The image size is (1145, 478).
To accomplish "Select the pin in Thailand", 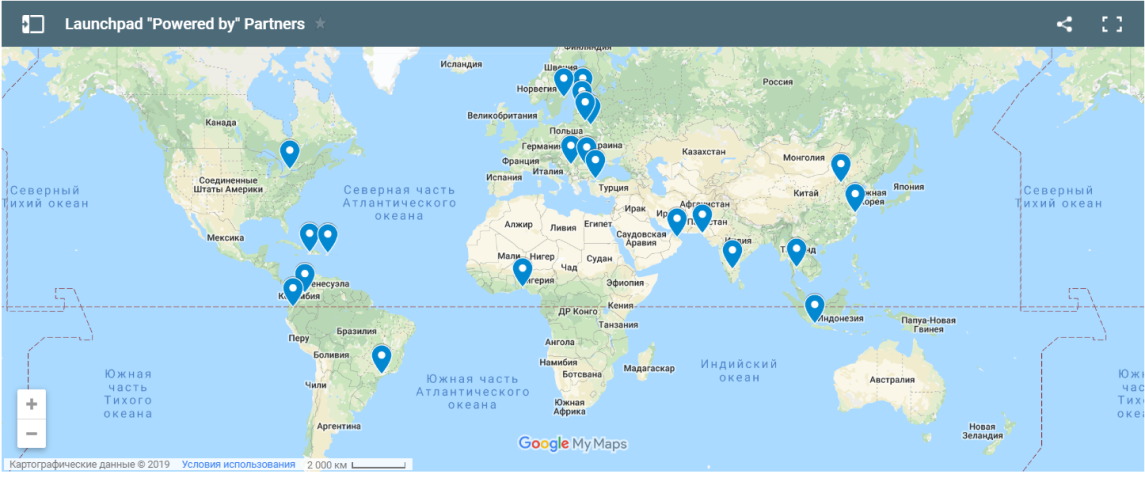I will [796, 250].
